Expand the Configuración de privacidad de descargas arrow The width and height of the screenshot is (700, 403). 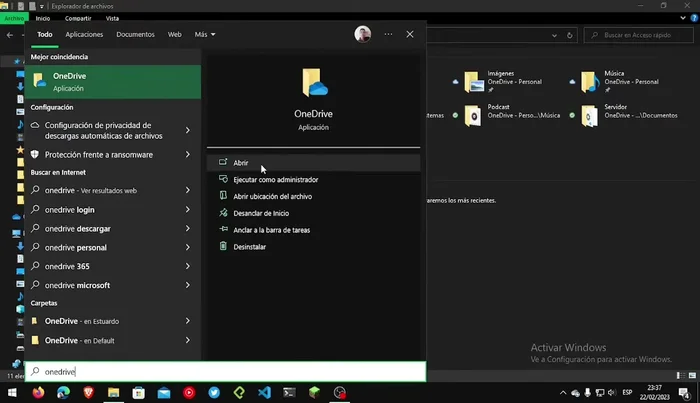[188, 130]
